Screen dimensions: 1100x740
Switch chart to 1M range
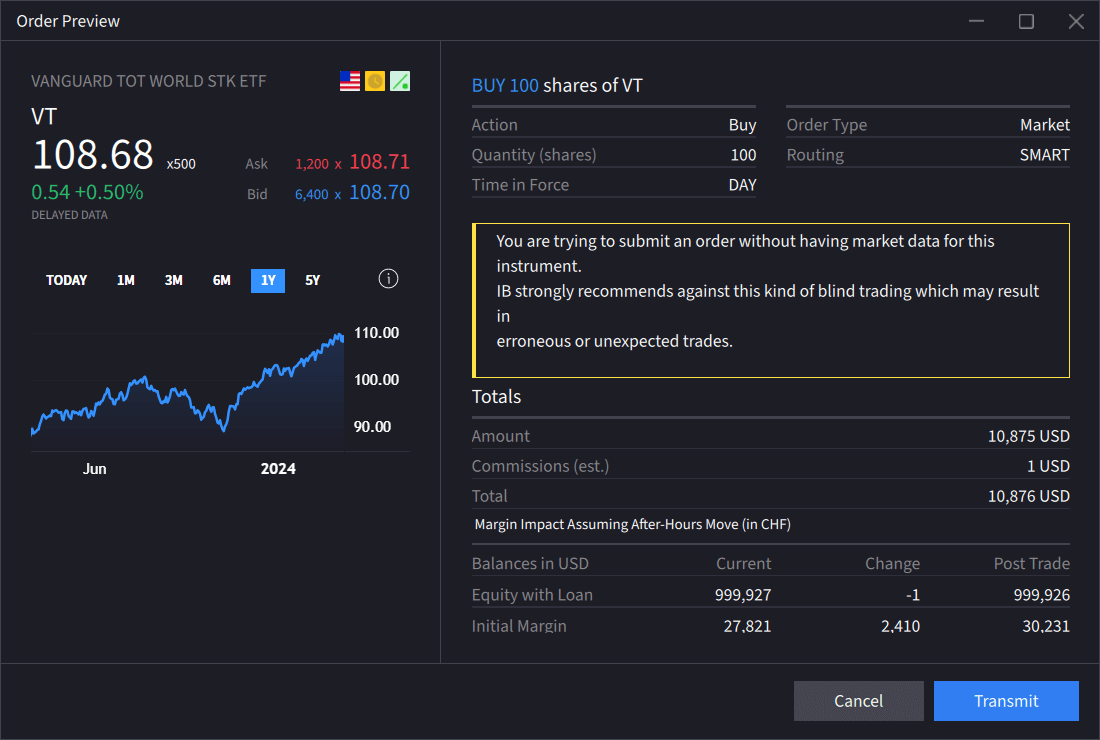click(125, 281)
